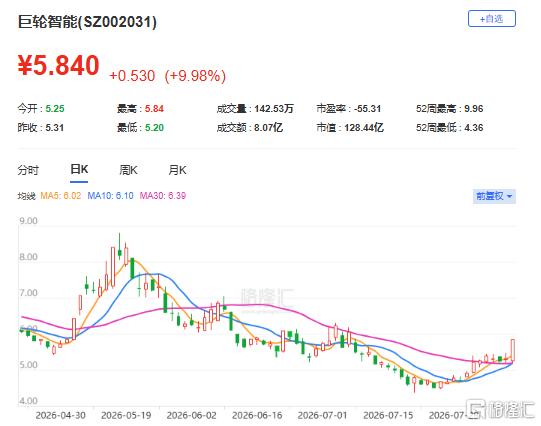
Task: Open the 月K monthly chart tab
Action: [x=177, y=170]
